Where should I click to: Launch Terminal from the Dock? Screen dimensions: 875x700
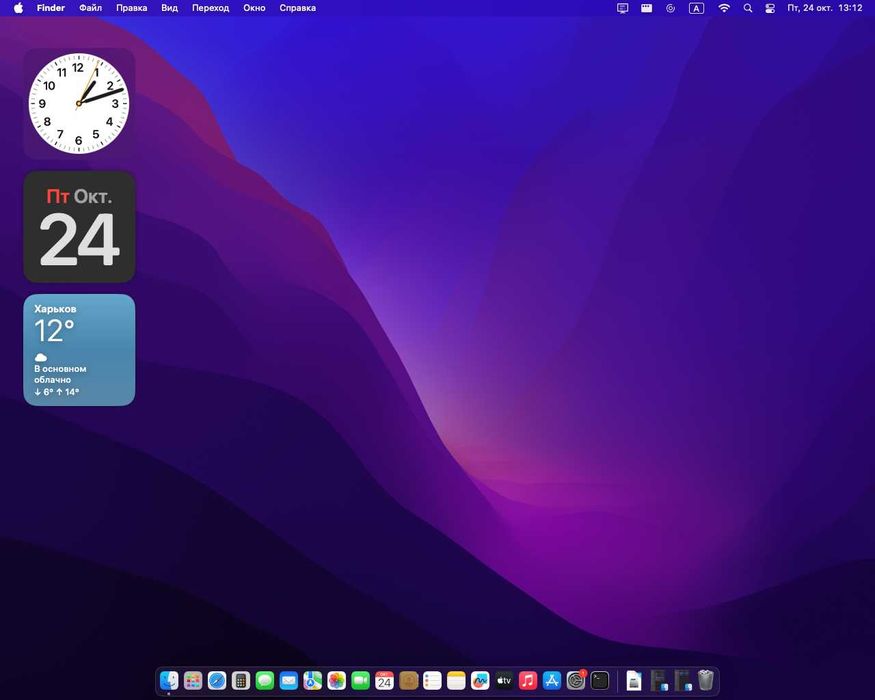[600, 680]
